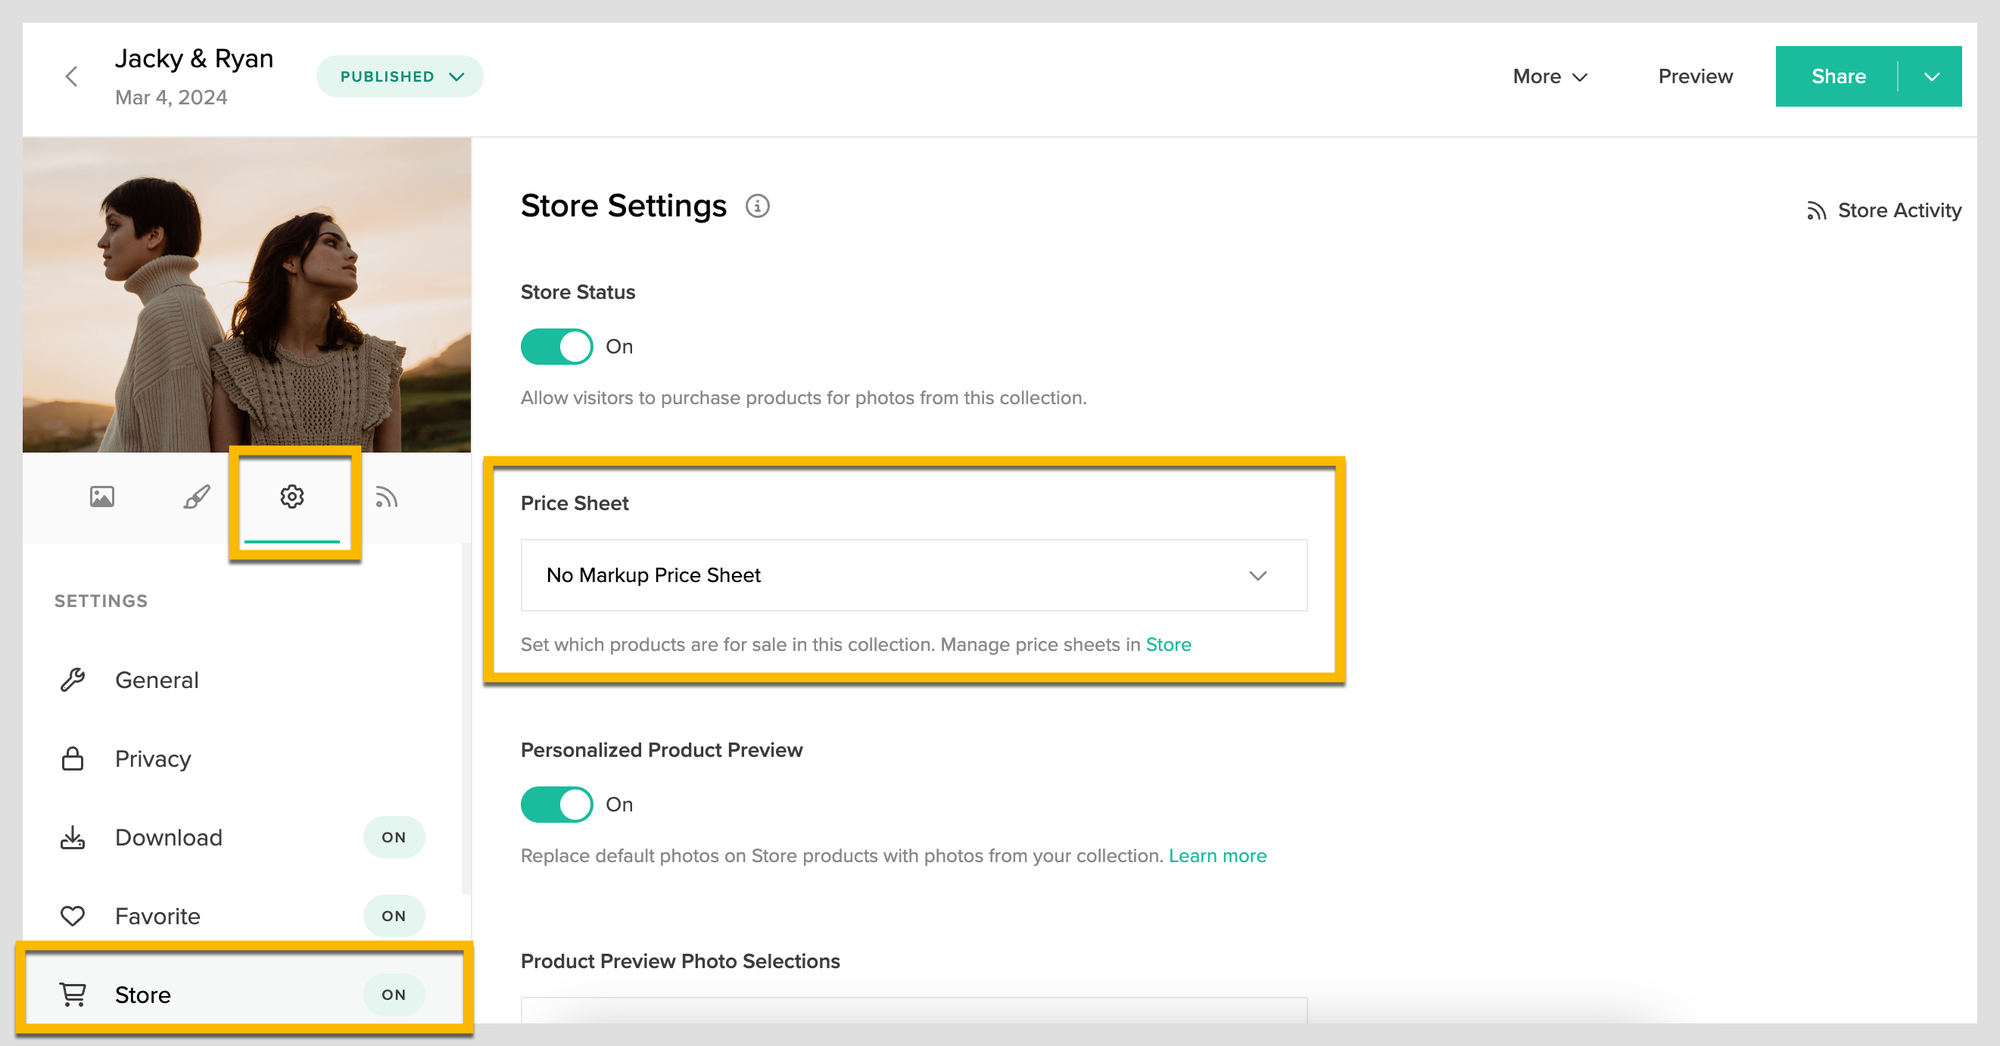This screenshot has width=2000, height=1046.
Task: Select the settings gear tab icon
Action: click(292, 497)
